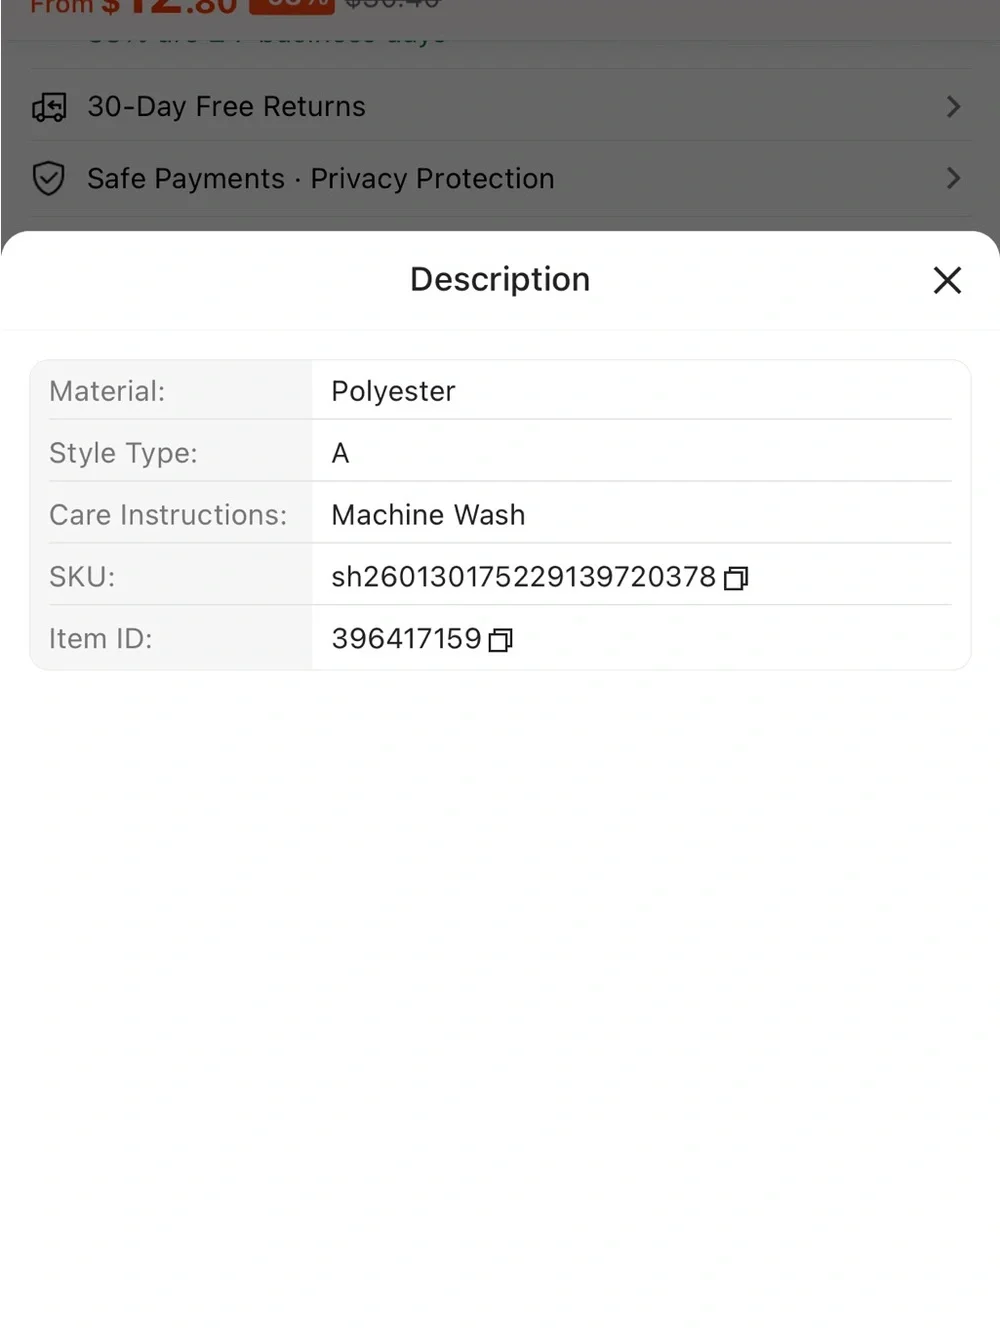Tap the Machine Wash care value
The width and height of the screenshot is (1000, 1333).
pos(428,515)
